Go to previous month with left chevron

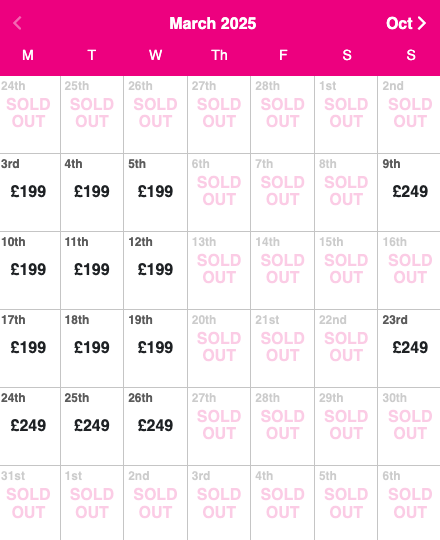pyautogui.click(x=17, y=23)
